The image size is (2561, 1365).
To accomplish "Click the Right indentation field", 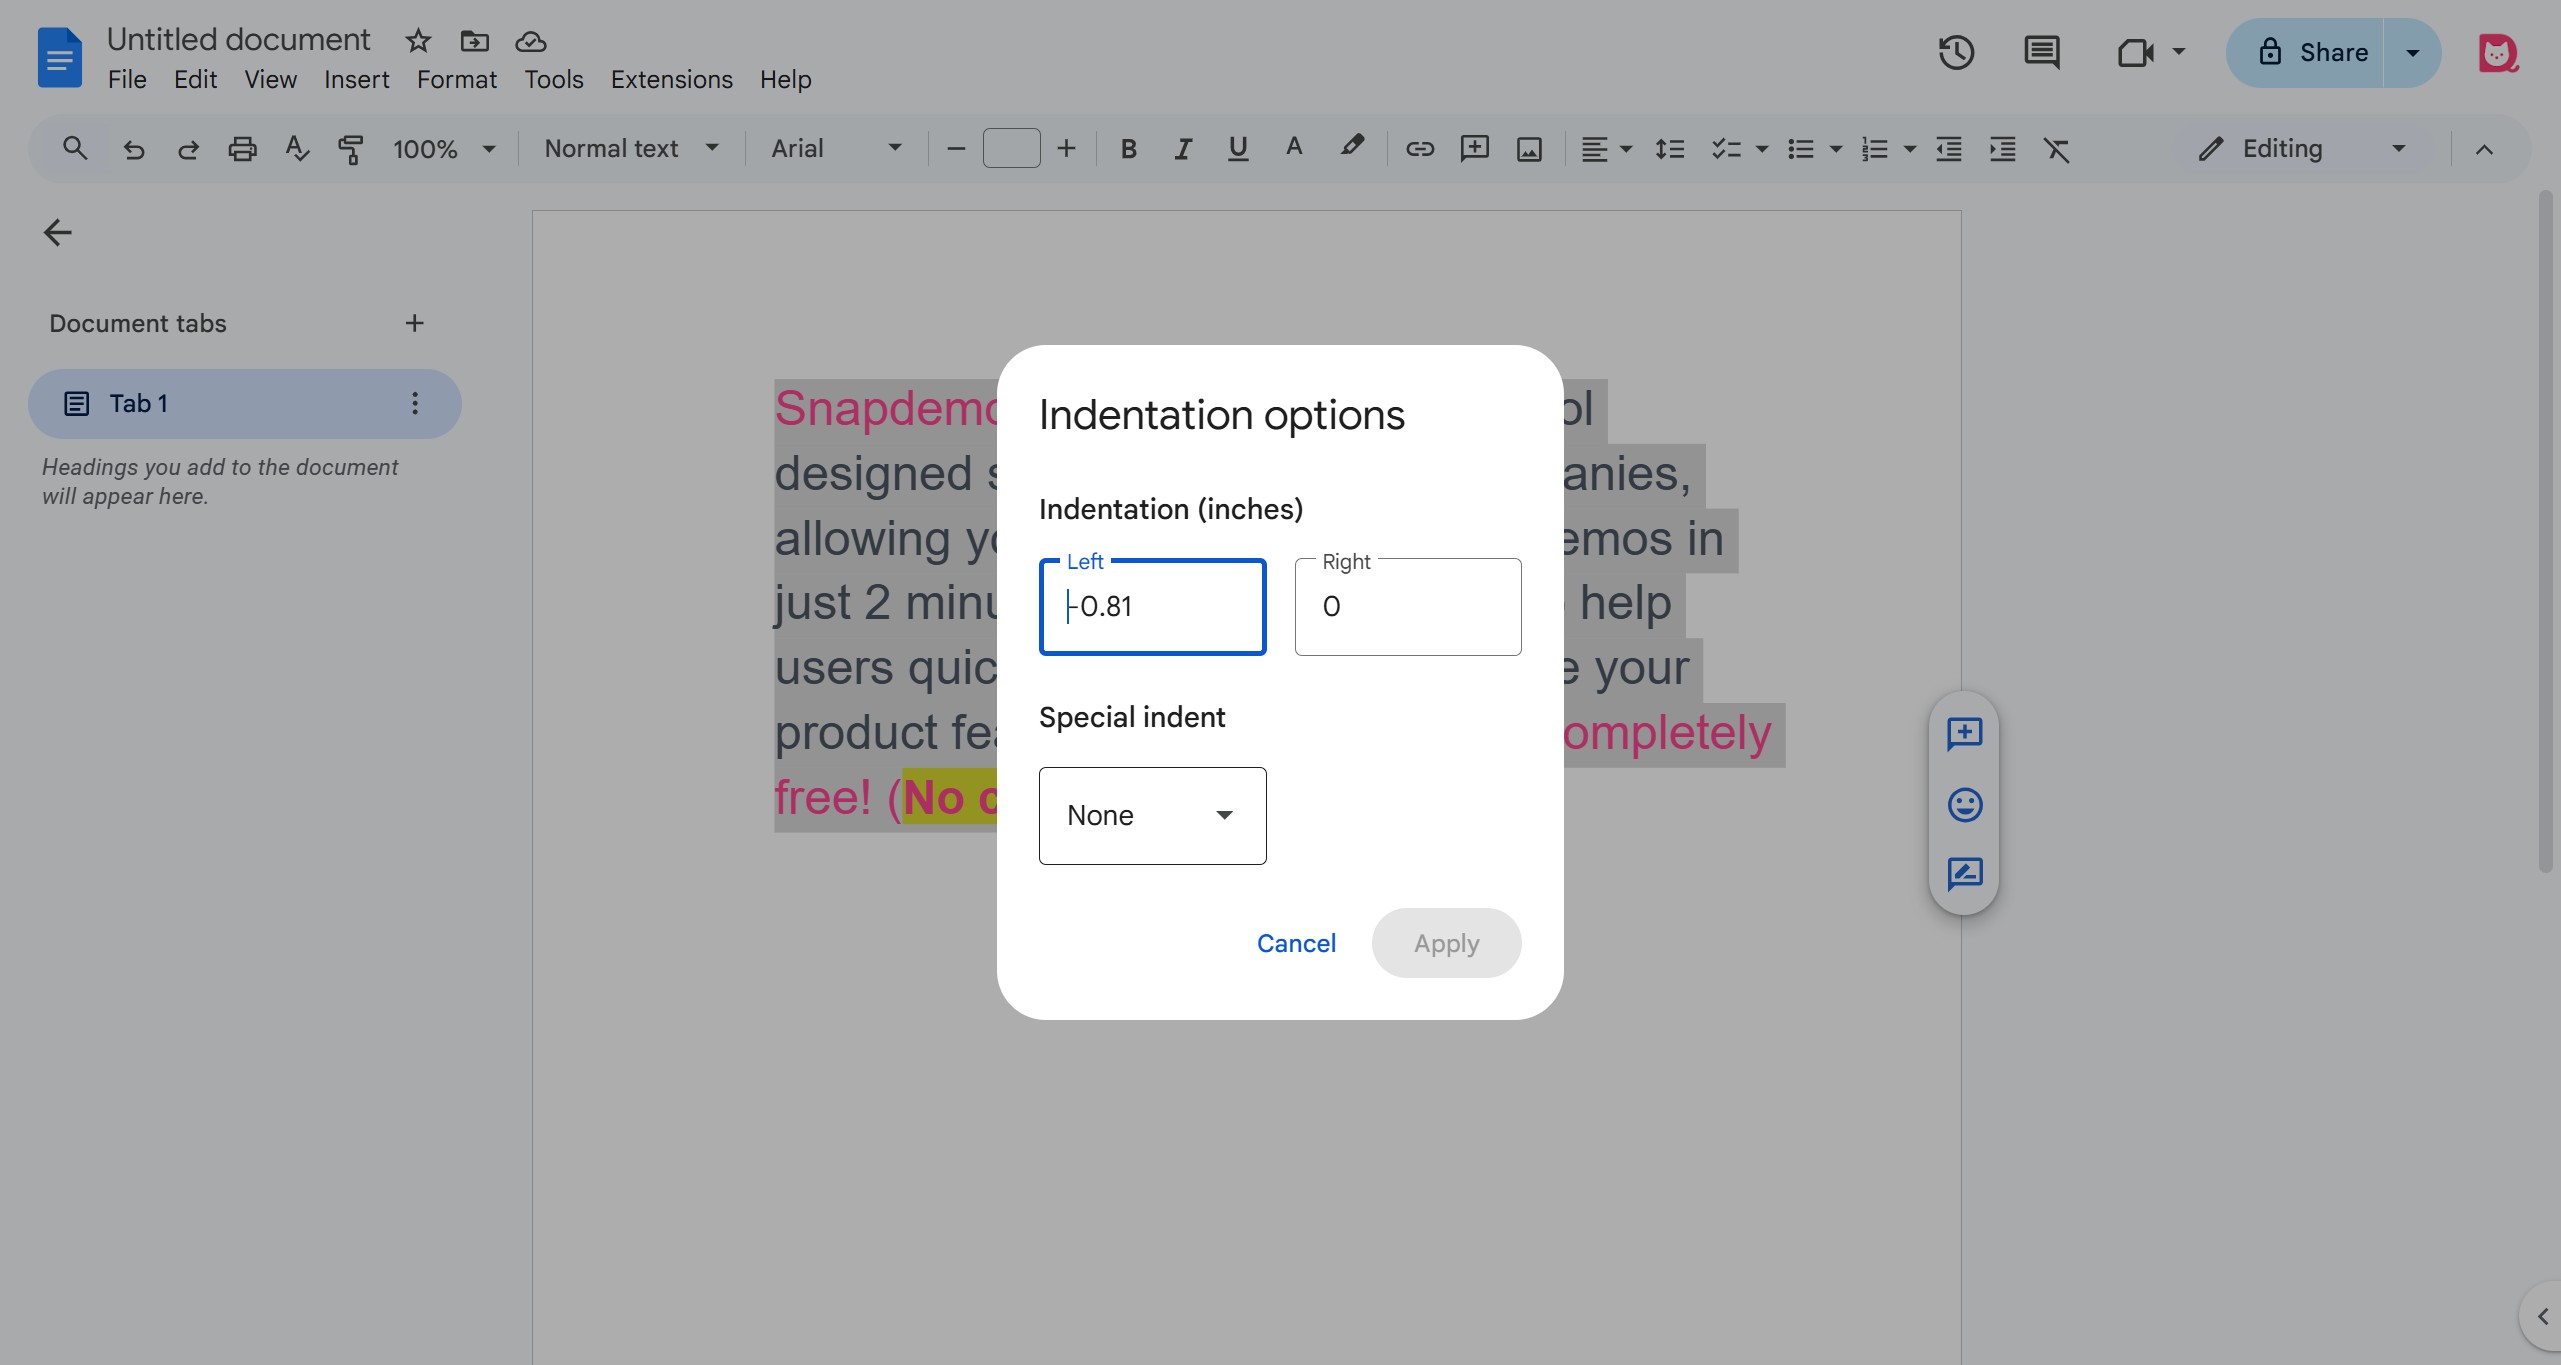I will (x=1408, y=607).
